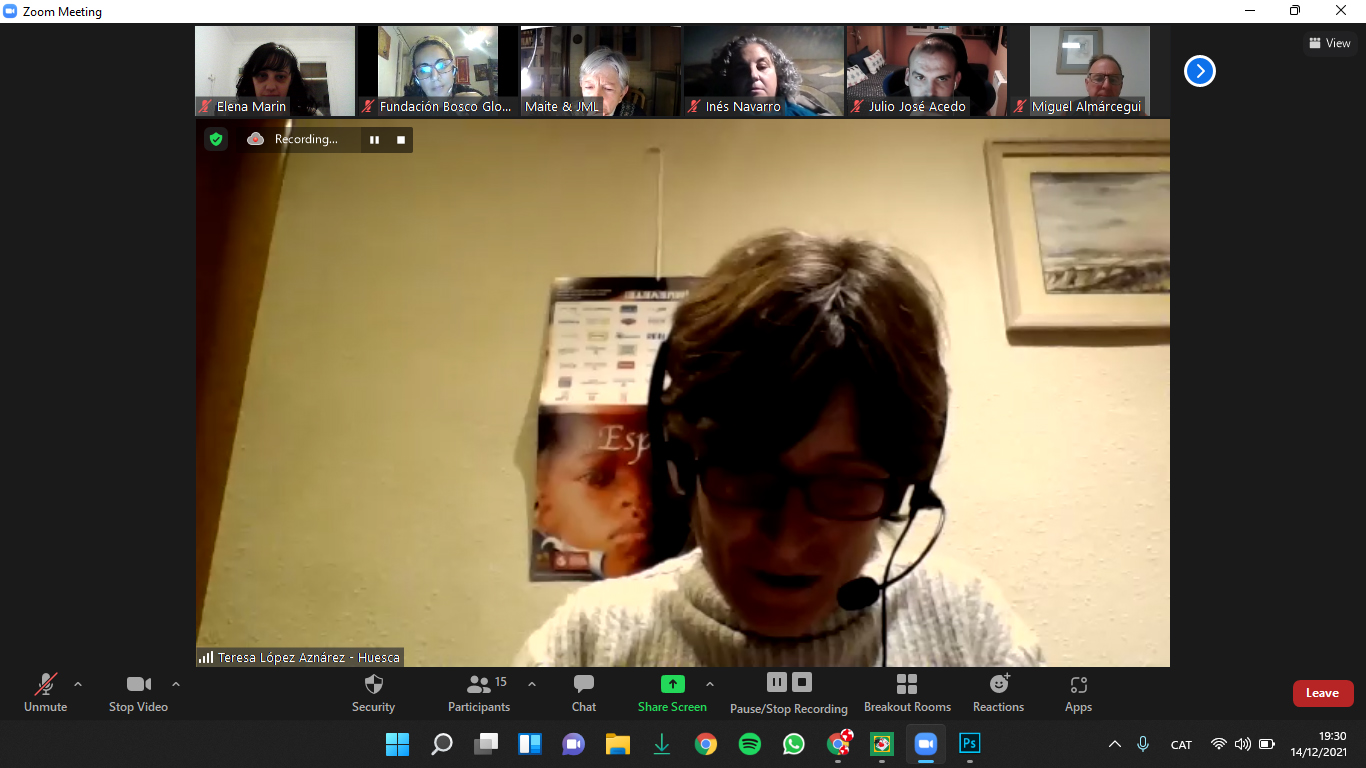This screenshot has height=768, width=1366.
Task: Click the green Share Screen icon
Action: (x=673, y=685)
